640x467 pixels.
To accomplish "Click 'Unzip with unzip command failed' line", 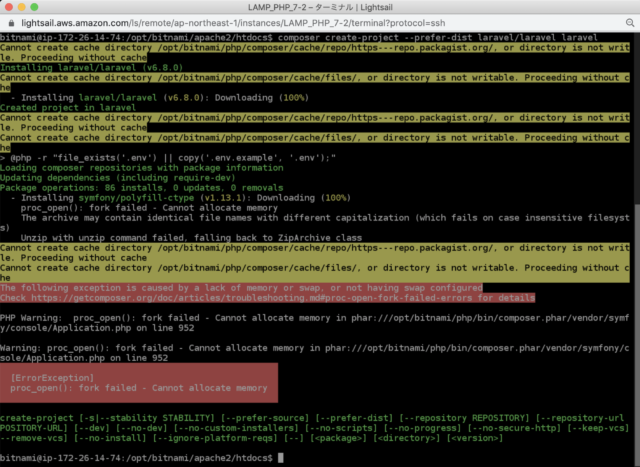I will 191,238.
